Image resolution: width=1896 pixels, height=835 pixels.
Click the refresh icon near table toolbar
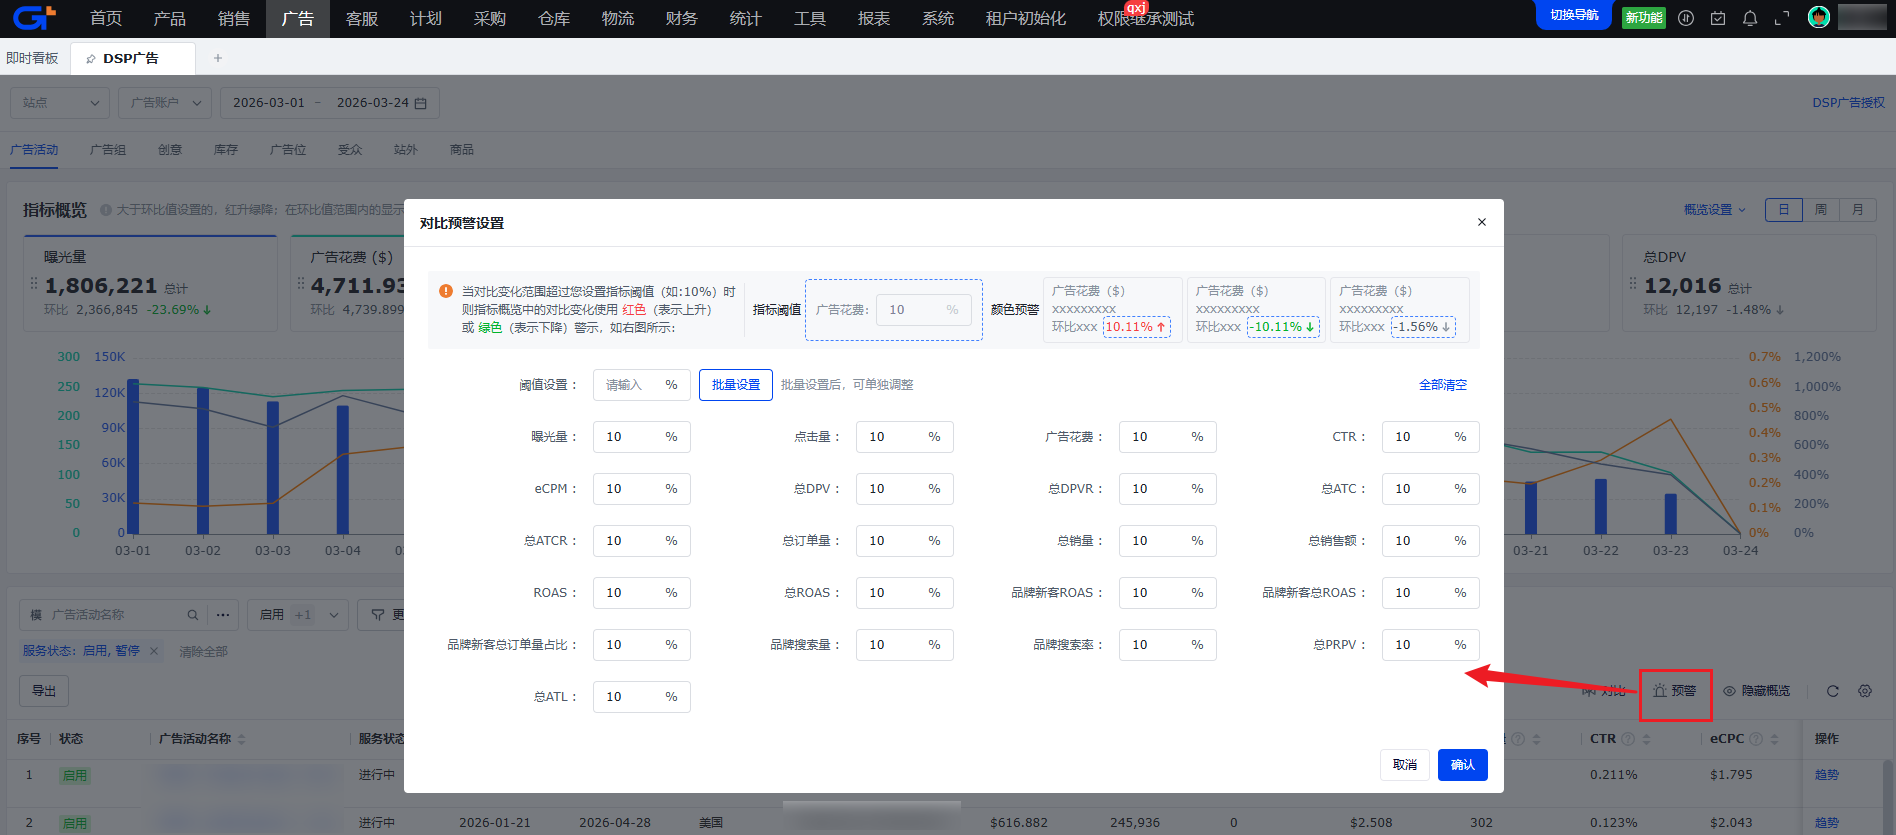click(x=1833, y=691)
